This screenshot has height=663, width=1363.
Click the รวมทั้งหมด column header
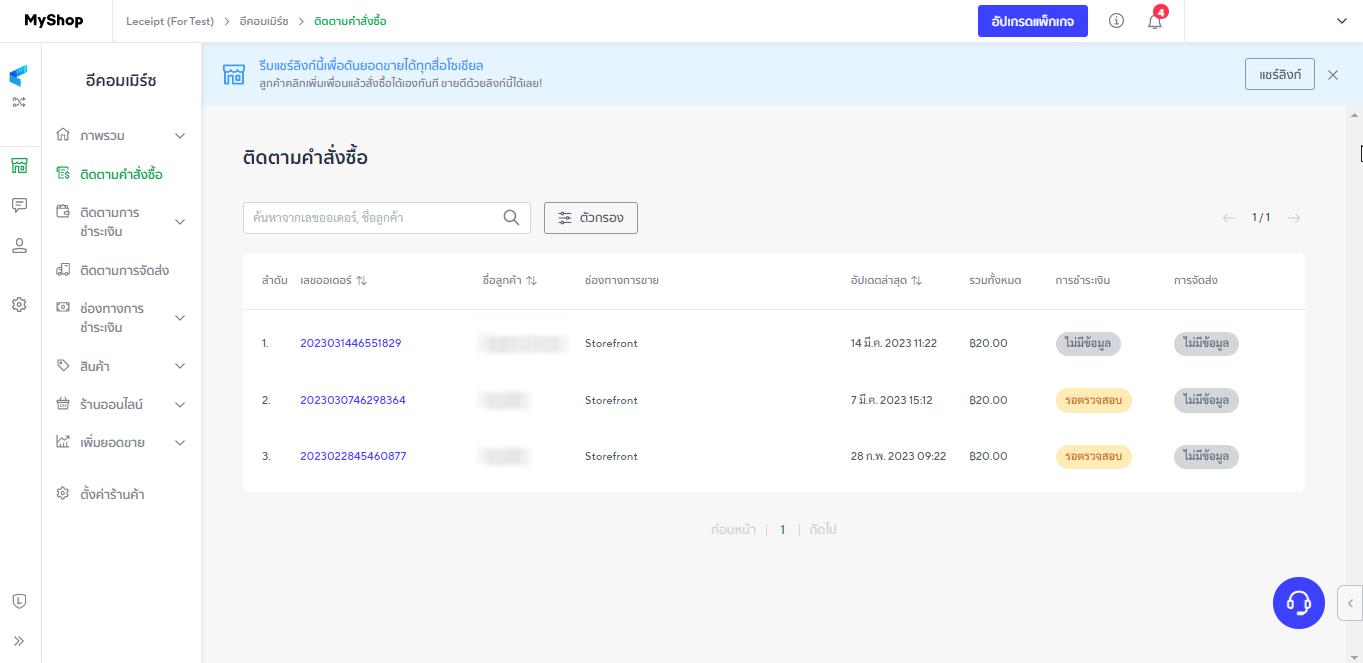click(995, 281)
